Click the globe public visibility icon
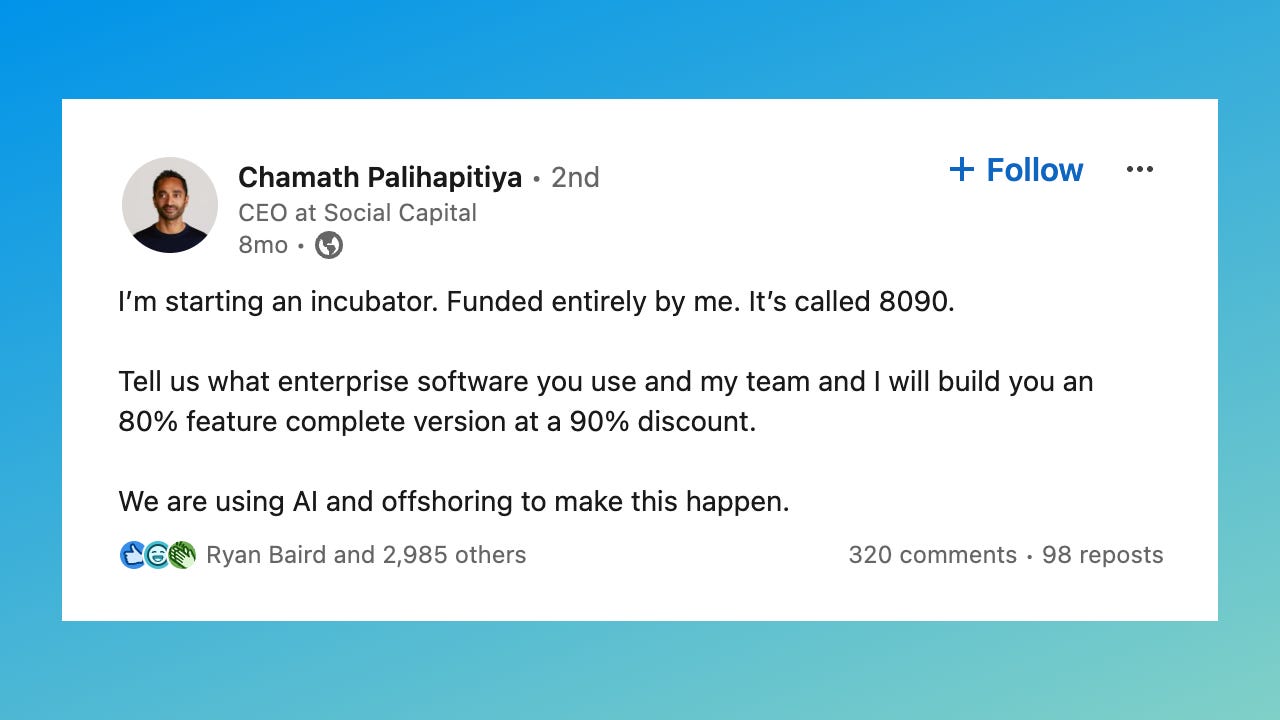The width and height of the screenshot is (1280, 720). [x=329, y=244]
